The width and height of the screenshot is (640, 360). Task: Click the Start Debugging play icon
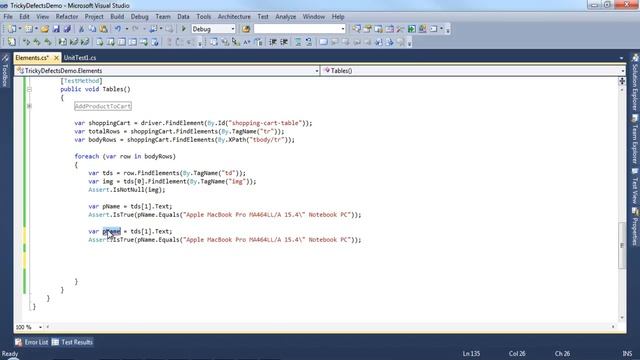184,29
